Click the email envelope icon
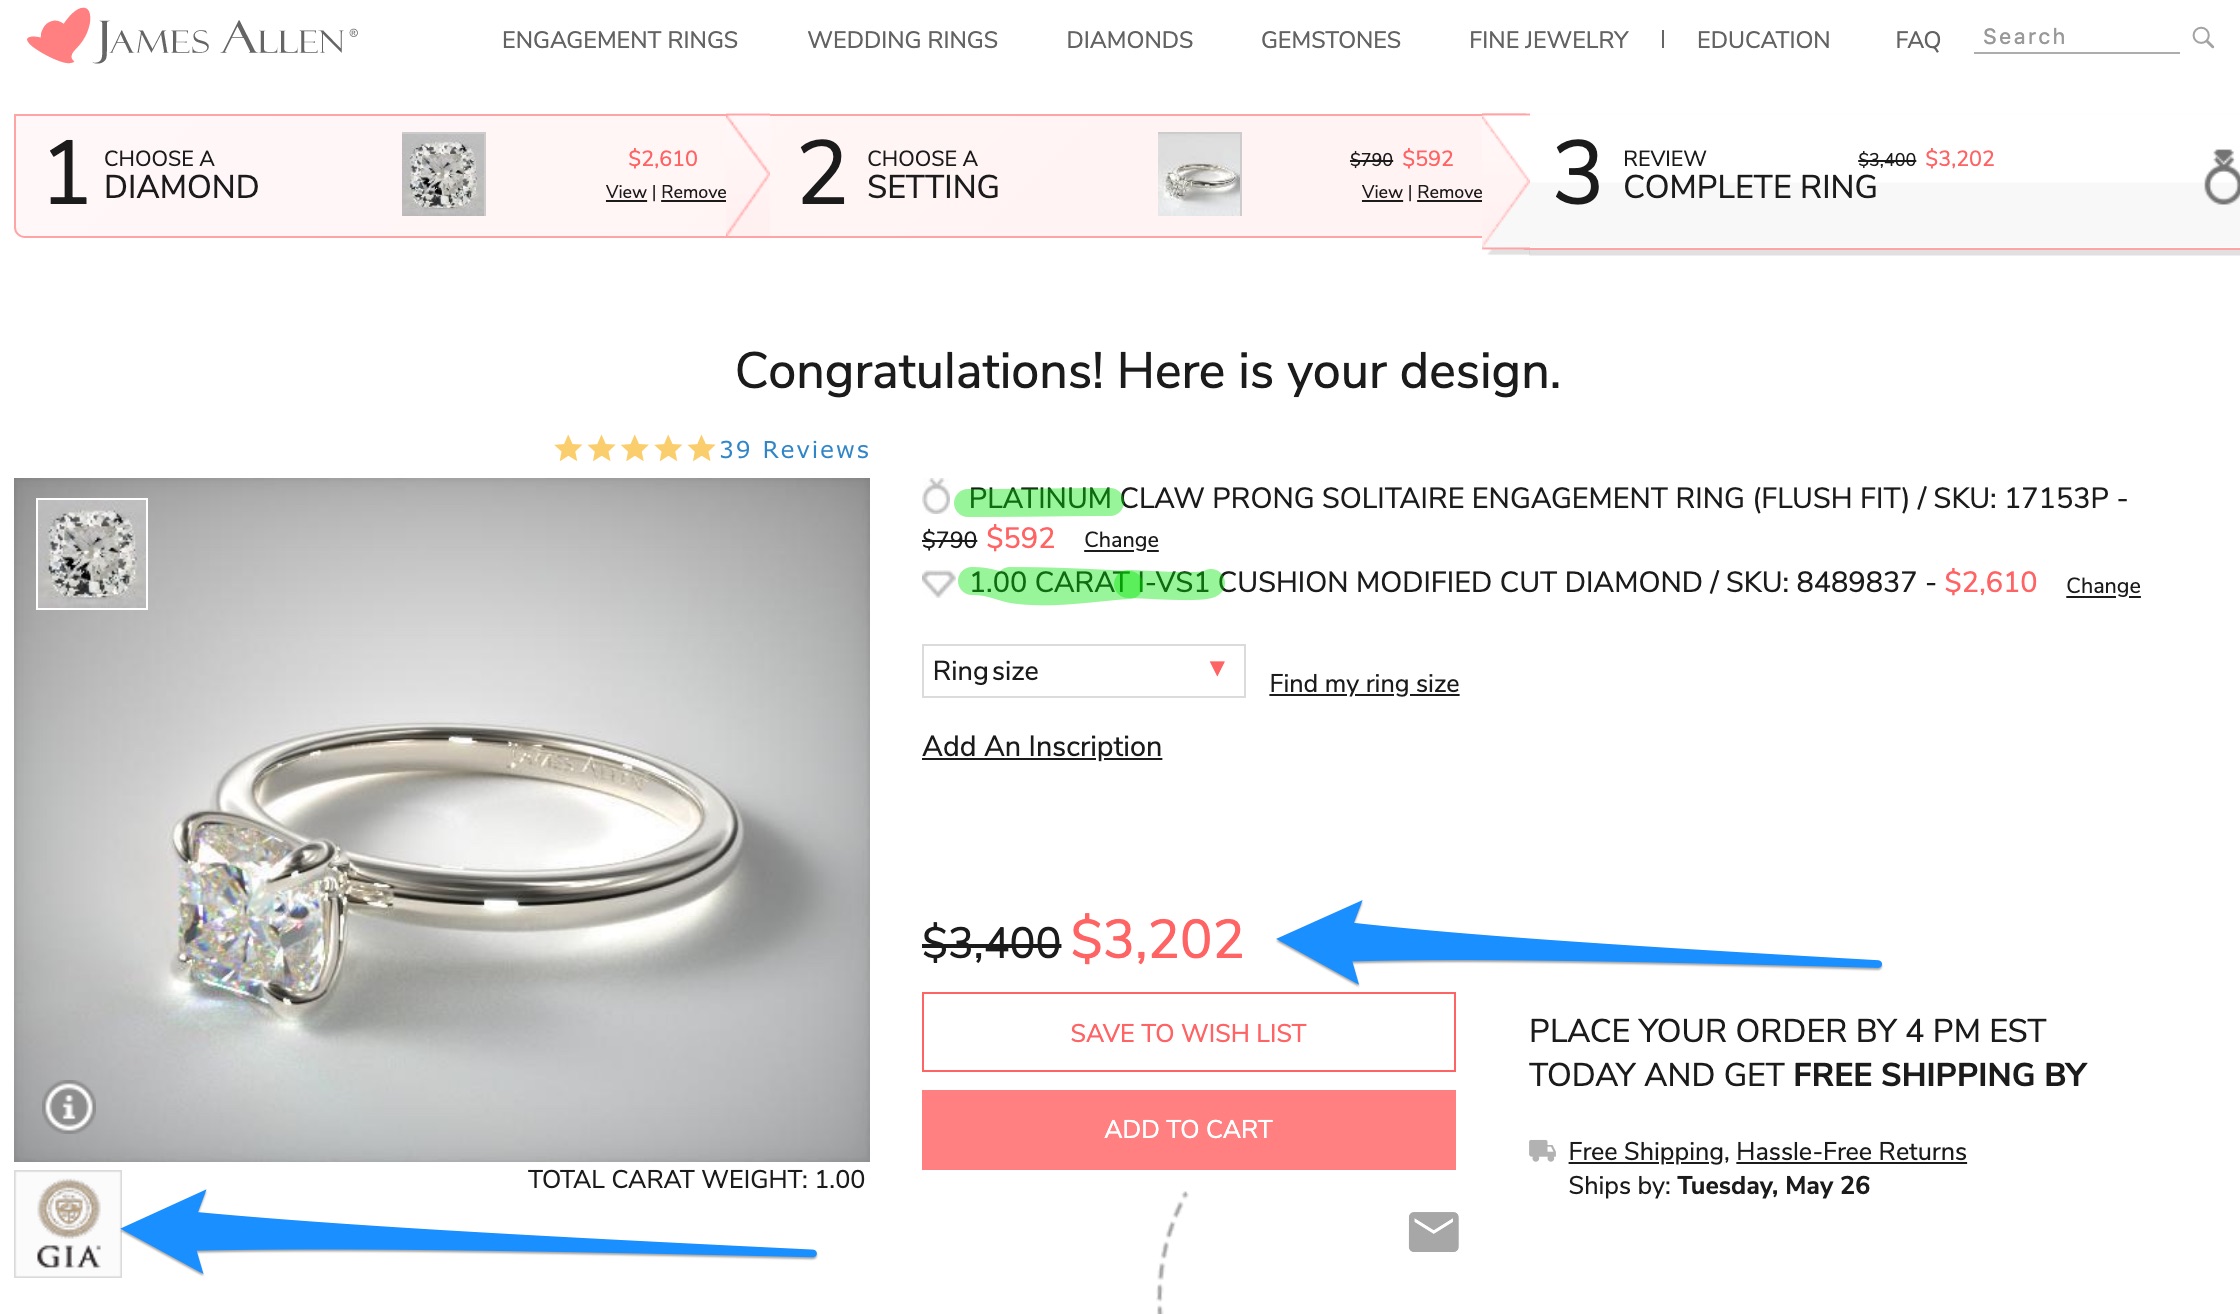This screenshot has width=2240, height=1314. click(1433, 1232)
